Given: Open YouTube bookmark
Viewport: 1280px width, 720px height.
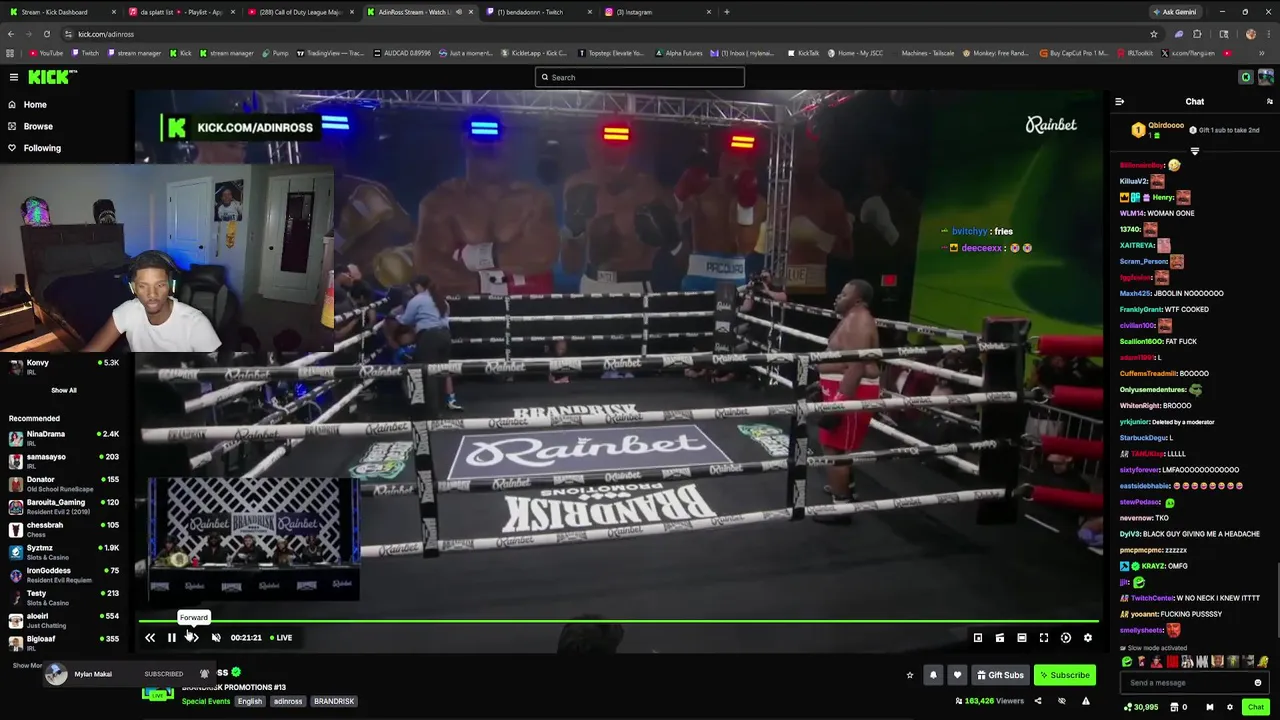Looking at the screenshot, I should pyautogui.click(x=46, y=53).
